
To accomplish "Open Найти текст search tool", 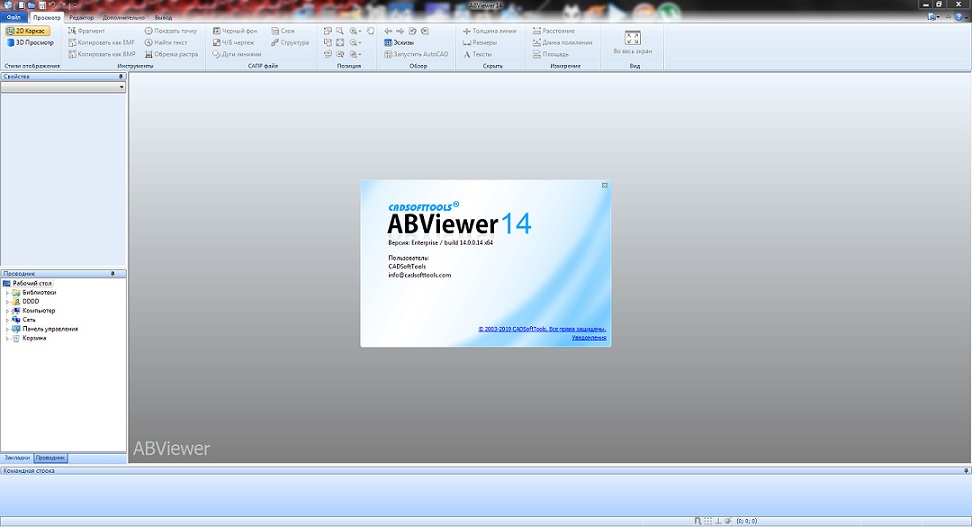I will pos(166,42).
